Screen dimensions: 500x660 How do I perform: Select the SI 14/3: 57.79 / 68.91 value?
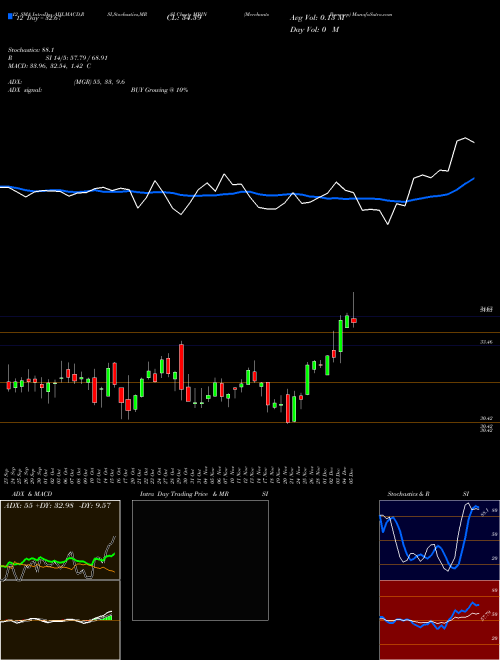[x=77, y=58]
